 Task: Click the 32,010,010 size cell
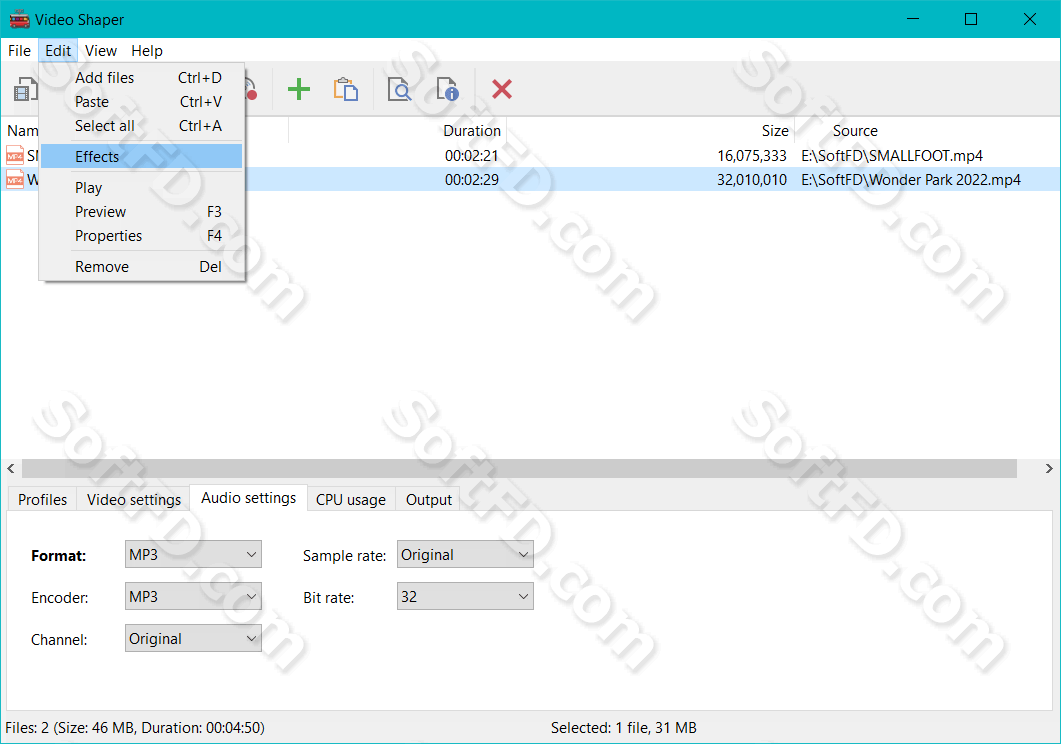[752, 179]
